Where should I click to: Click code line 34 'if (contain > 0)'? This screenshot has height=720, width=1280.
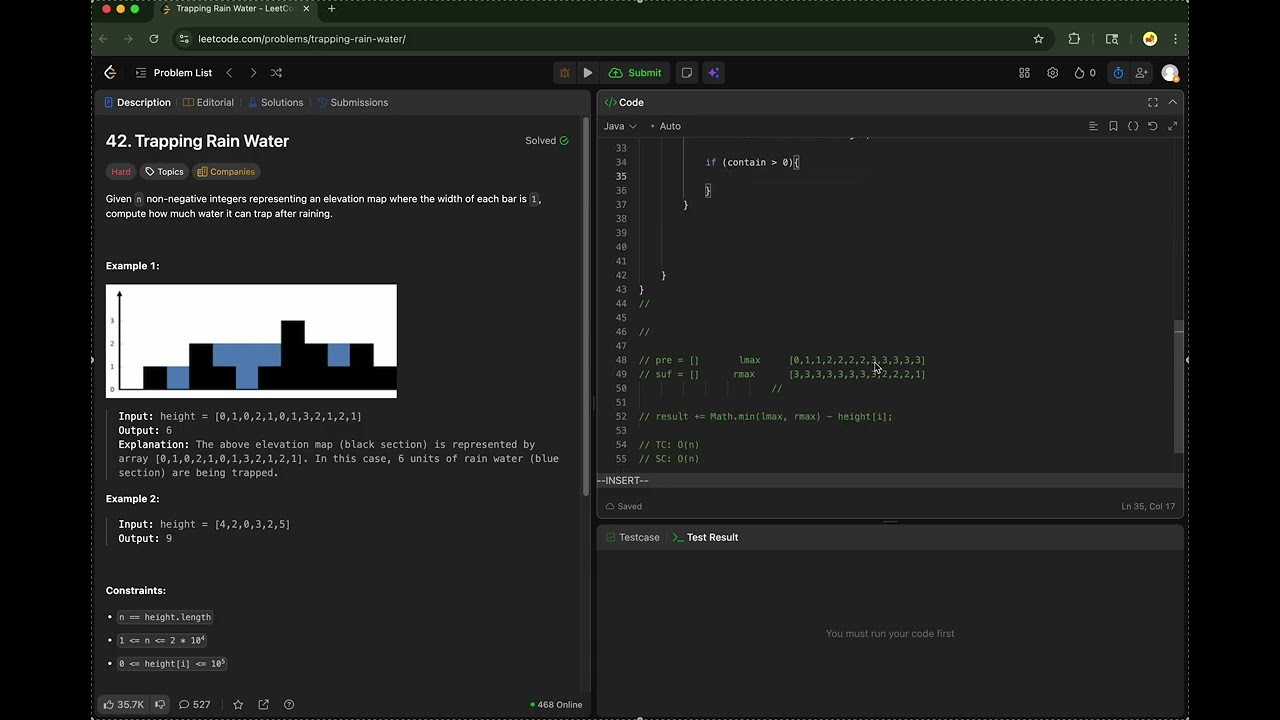pyautogui.click(x=752, y=162)
